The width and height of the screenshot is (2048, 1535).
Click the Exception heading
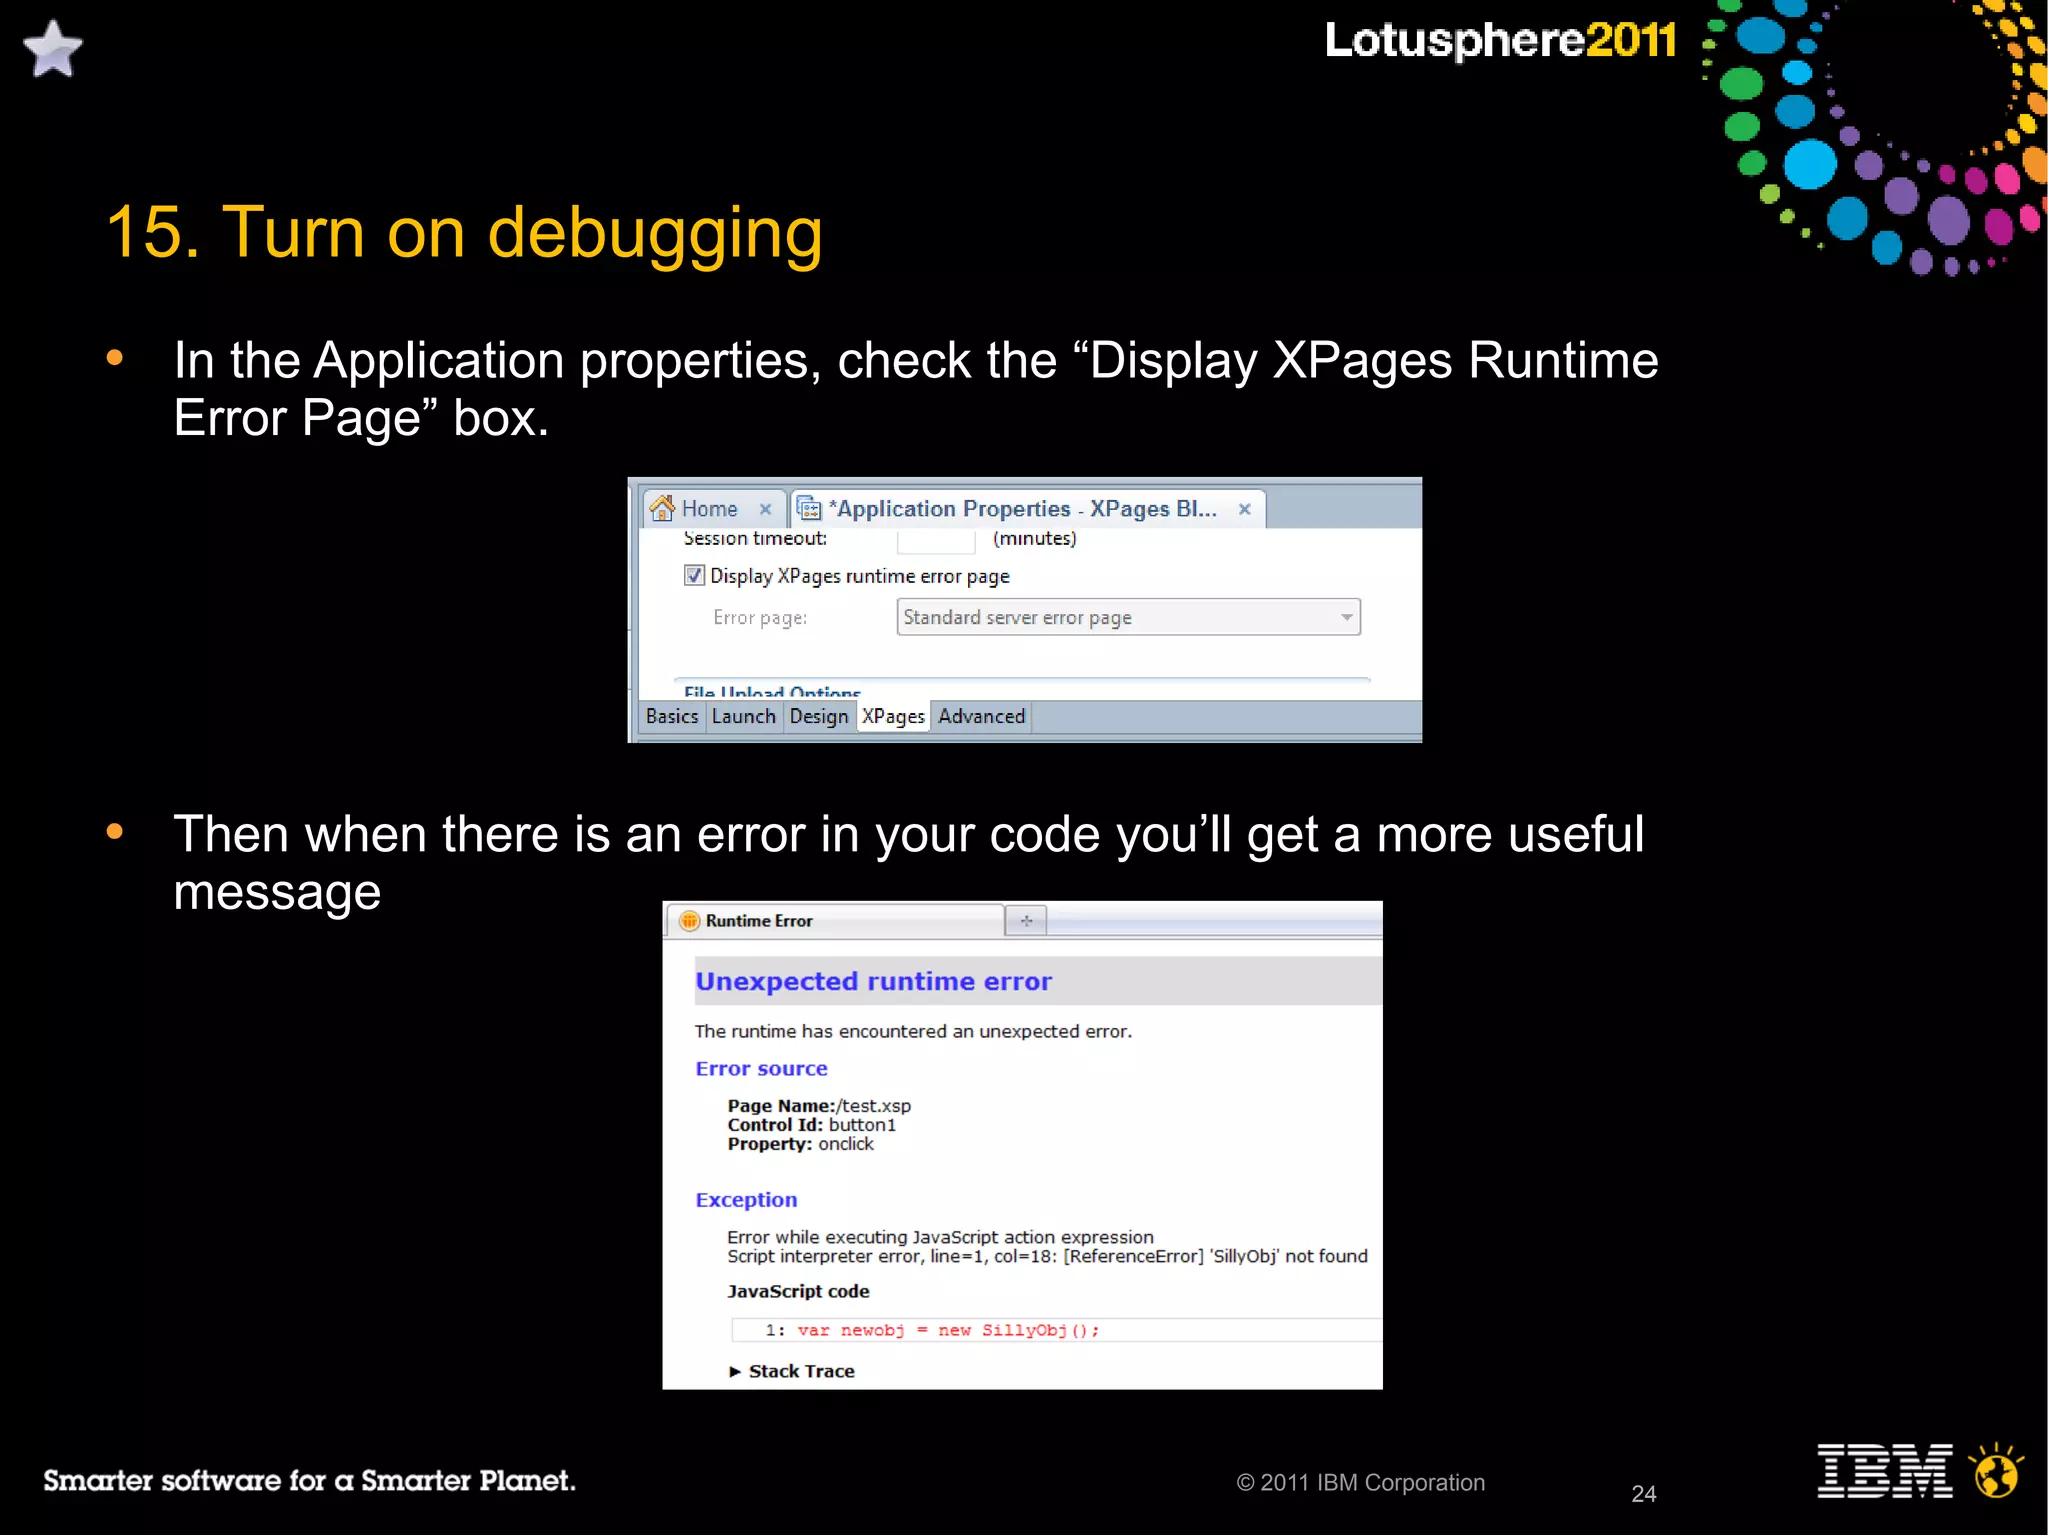(x=746, y=1199)
